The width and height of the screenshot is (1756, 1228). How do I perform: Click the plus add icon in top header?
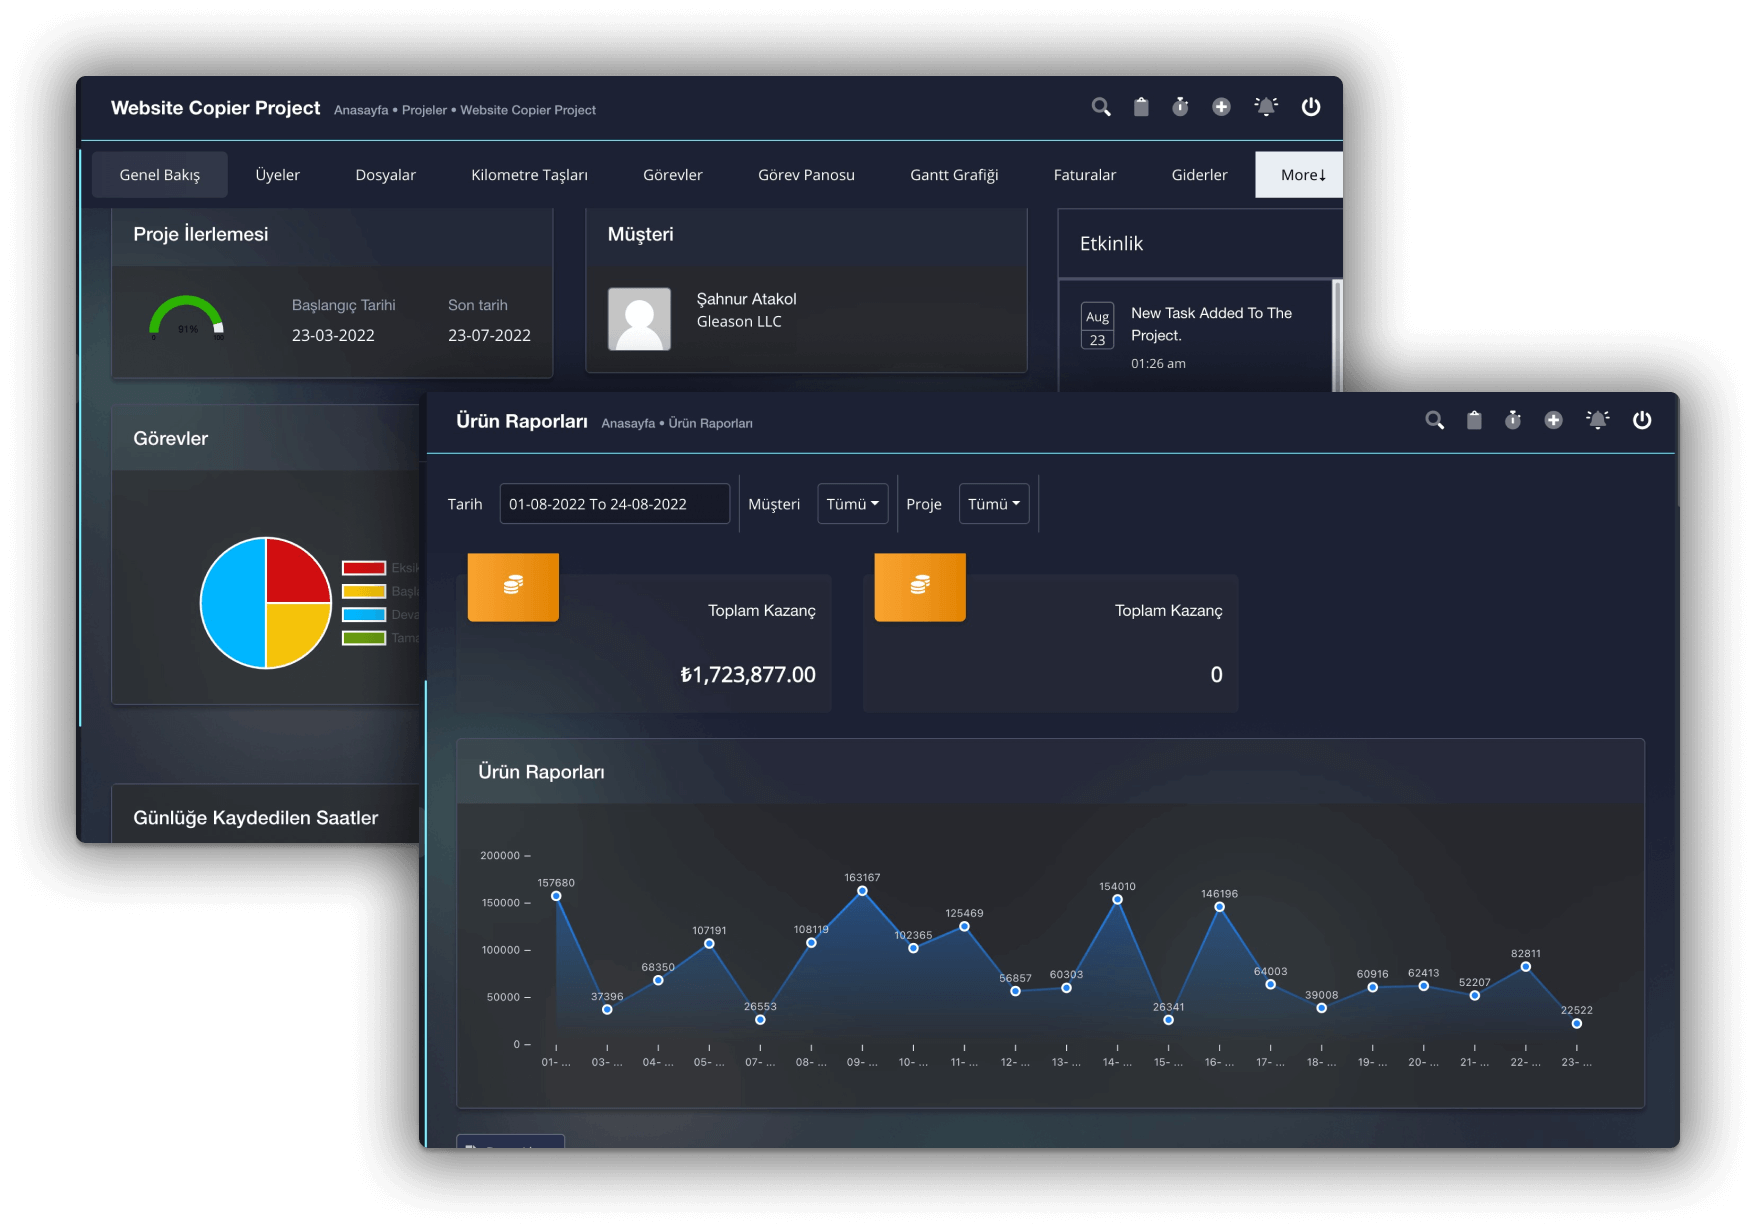pos(1221,107)
